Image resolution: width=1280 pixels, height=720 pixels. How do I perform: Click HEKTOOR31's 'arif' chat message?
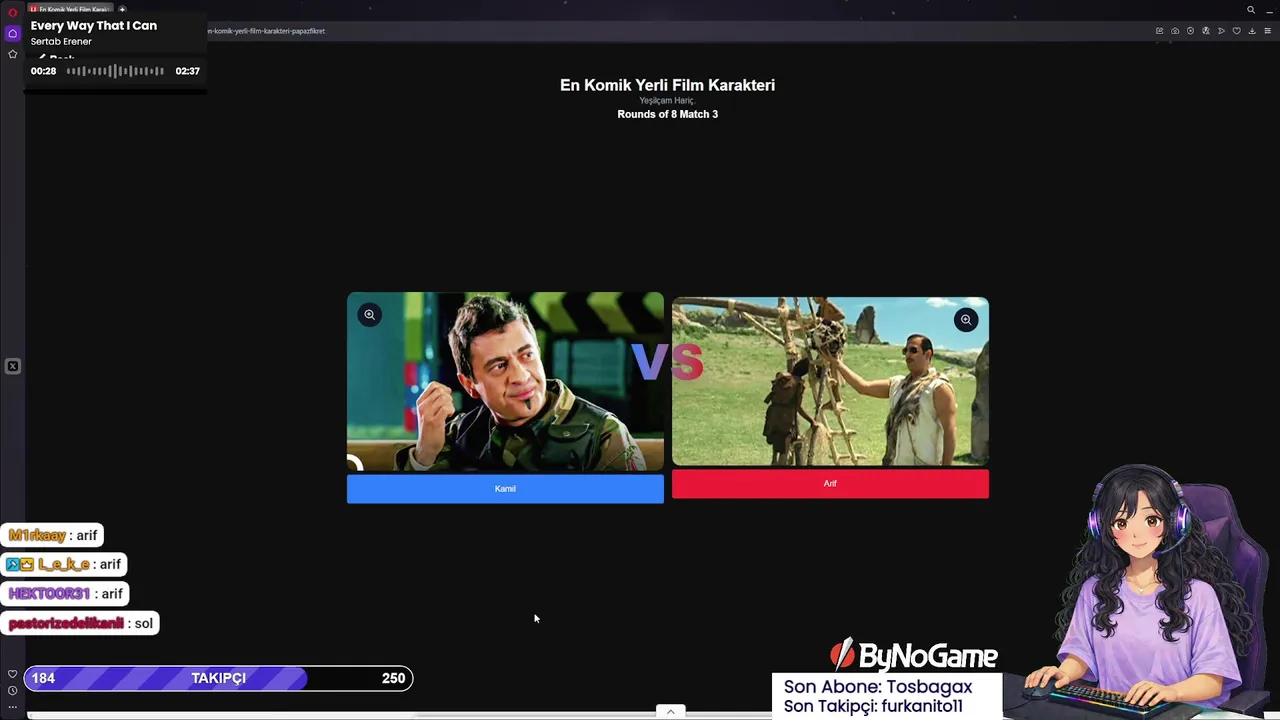click(66, 594)
